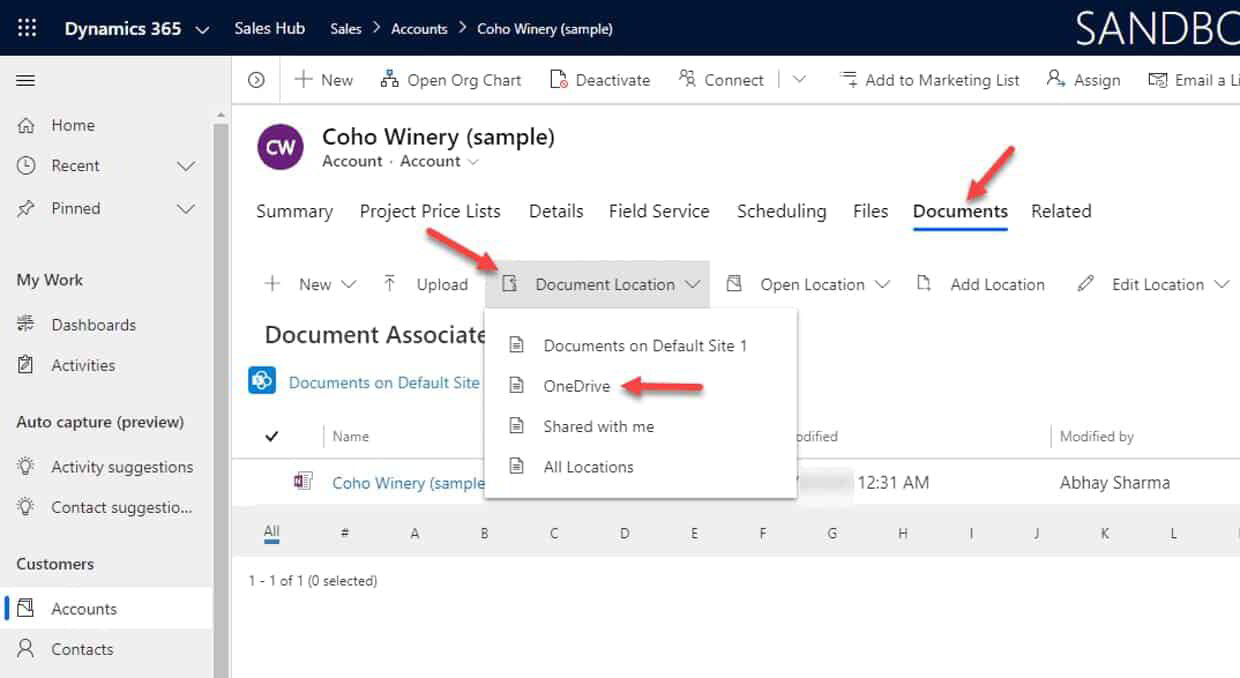Click the Open Org Chart icon
The height and width of the screenshot is (678, 1240).
point(388,79)
